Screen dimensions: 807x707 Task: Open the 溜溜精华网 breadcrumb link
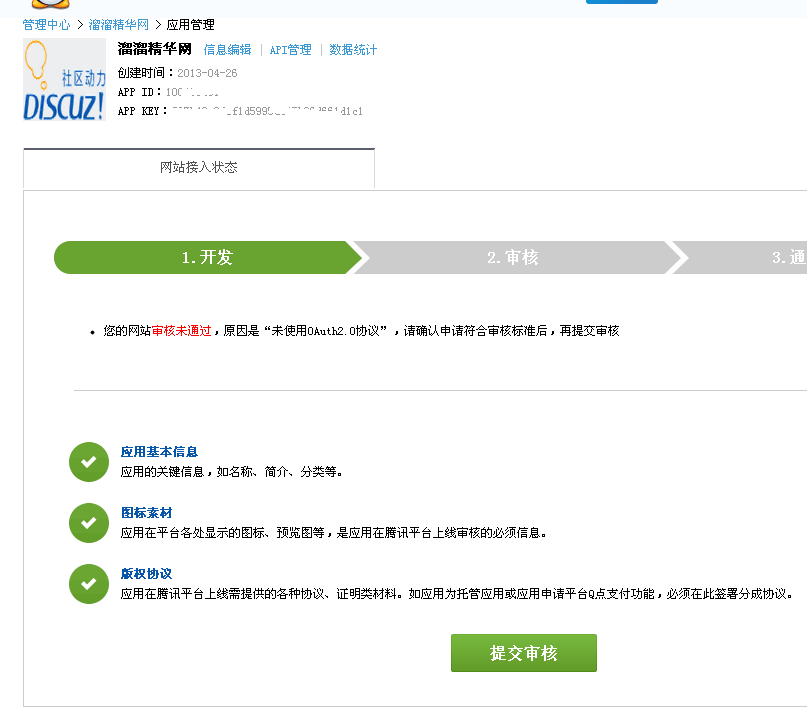point(118,25)
